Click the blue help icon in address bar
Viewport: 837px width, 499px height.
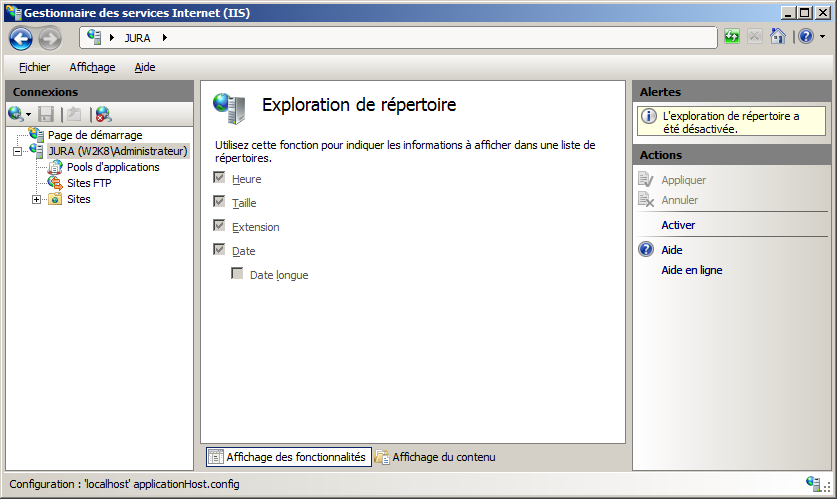(x=806, y=37)
